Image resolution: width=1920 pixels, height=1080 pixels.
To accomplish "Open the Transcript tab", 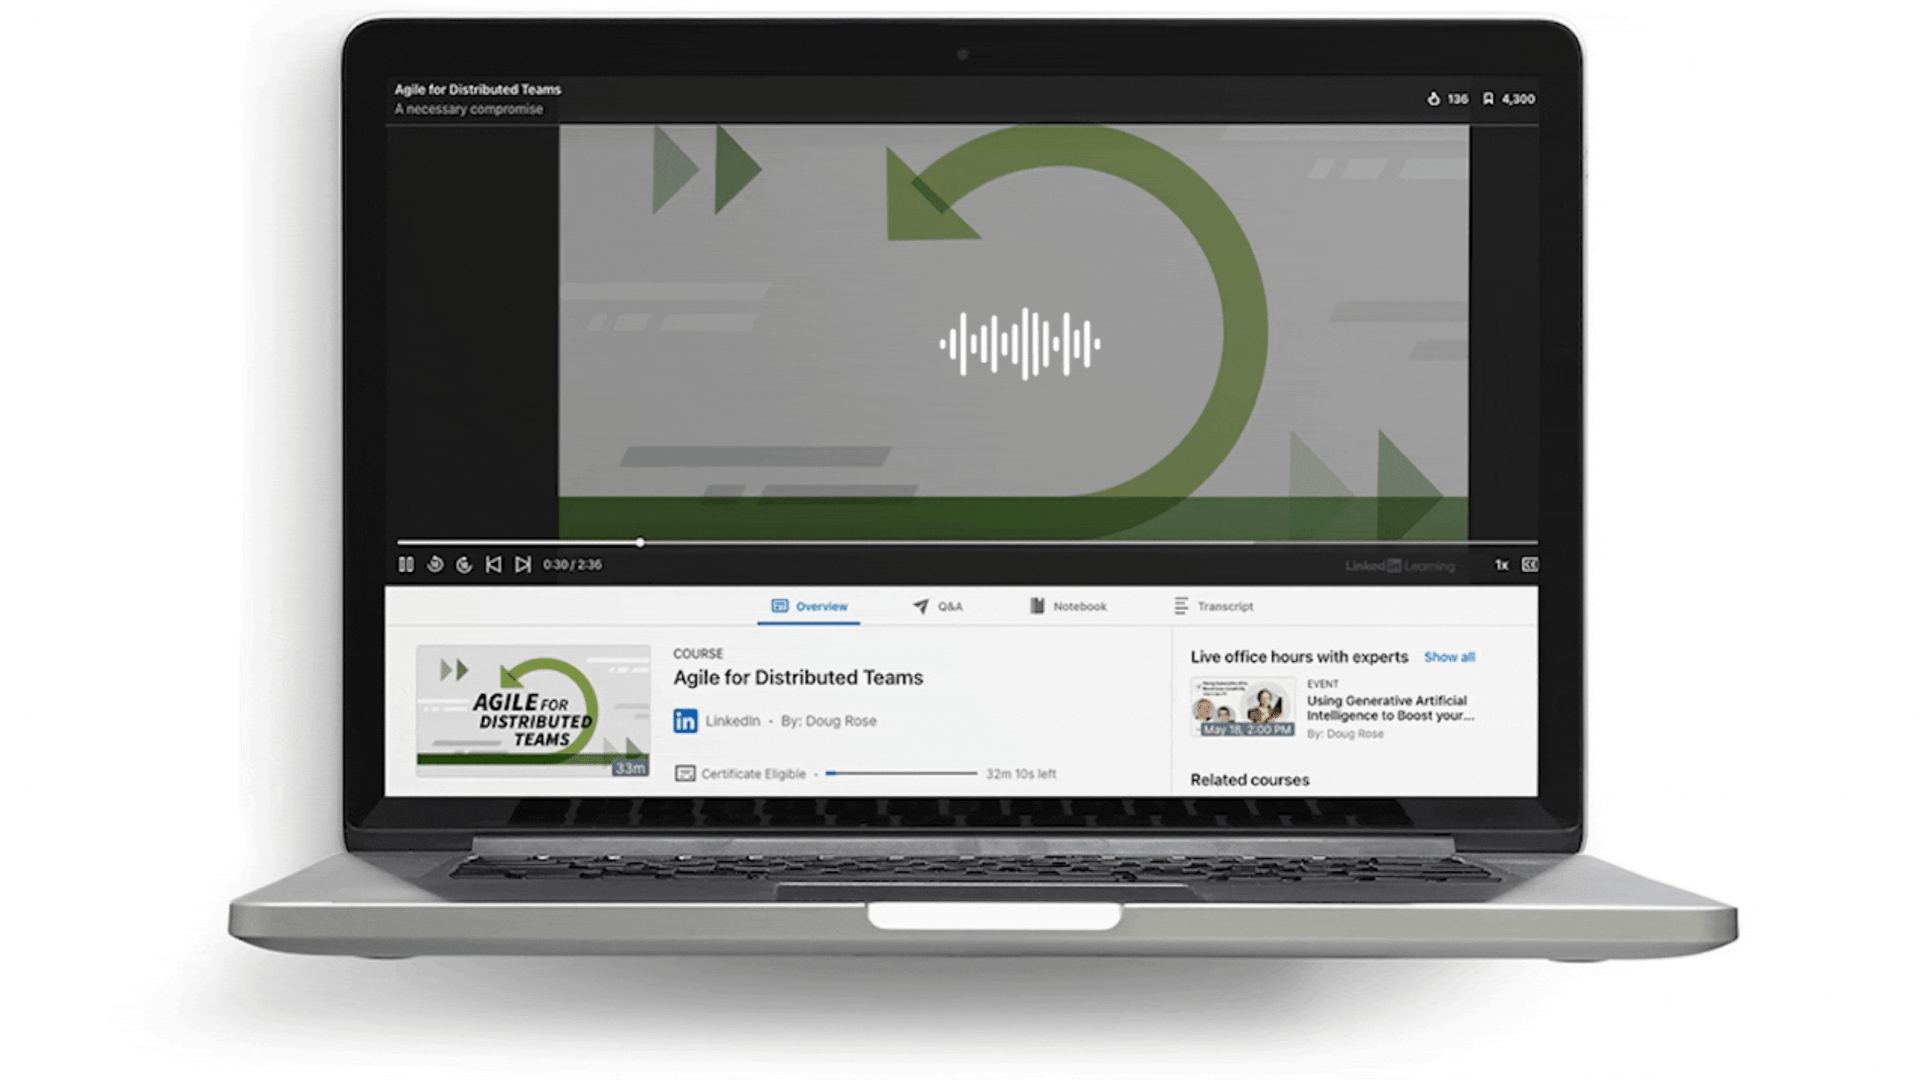I will (x=1213, y=606).
